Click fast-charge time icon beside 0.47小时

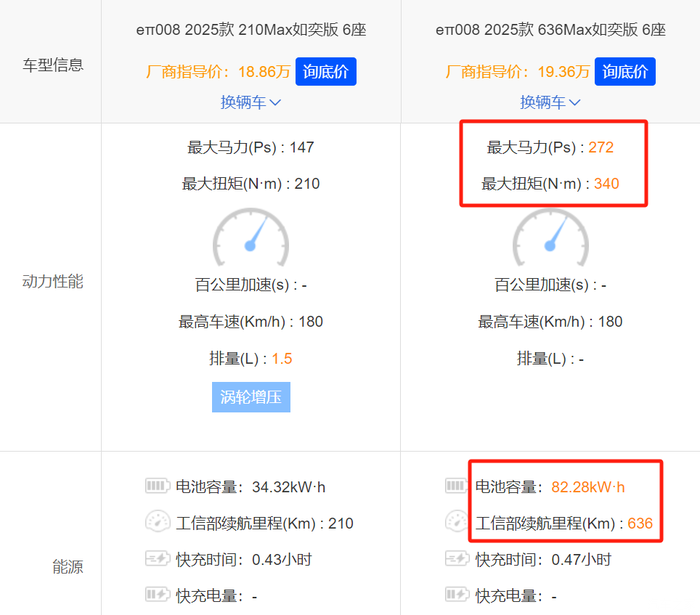458,559
